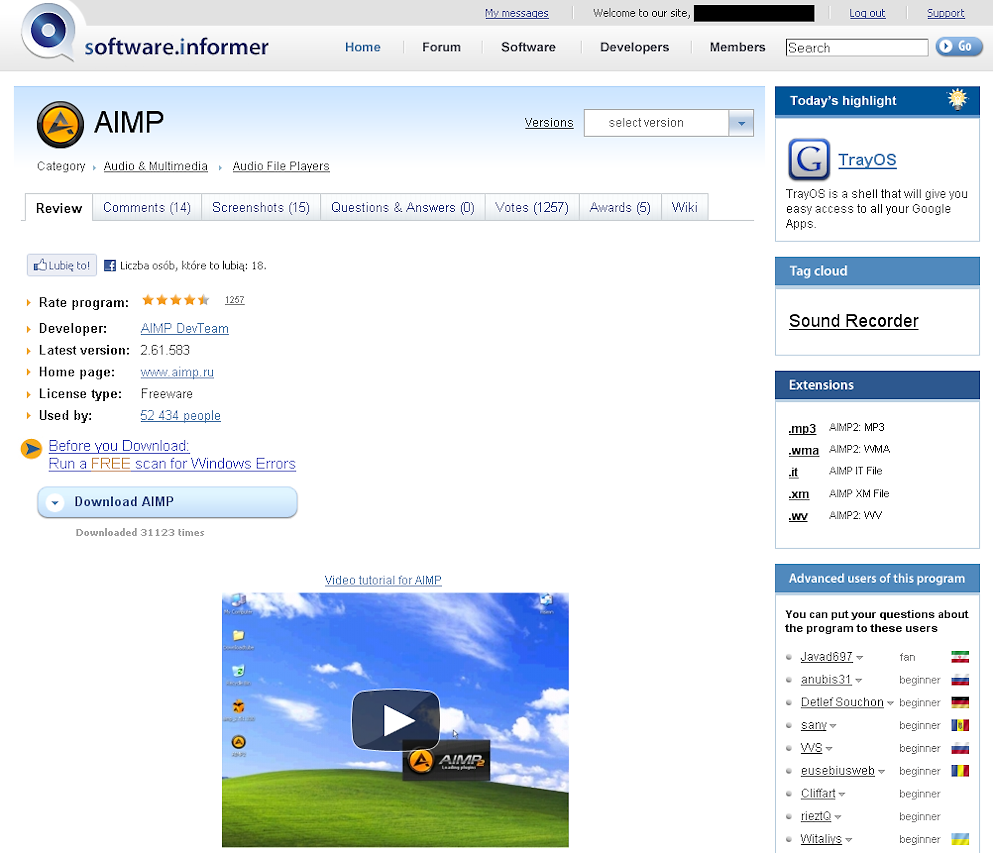Expand the VVS user dropdown arrow
The width and height of the screenshot is (993, 853).
pos(828,749)
